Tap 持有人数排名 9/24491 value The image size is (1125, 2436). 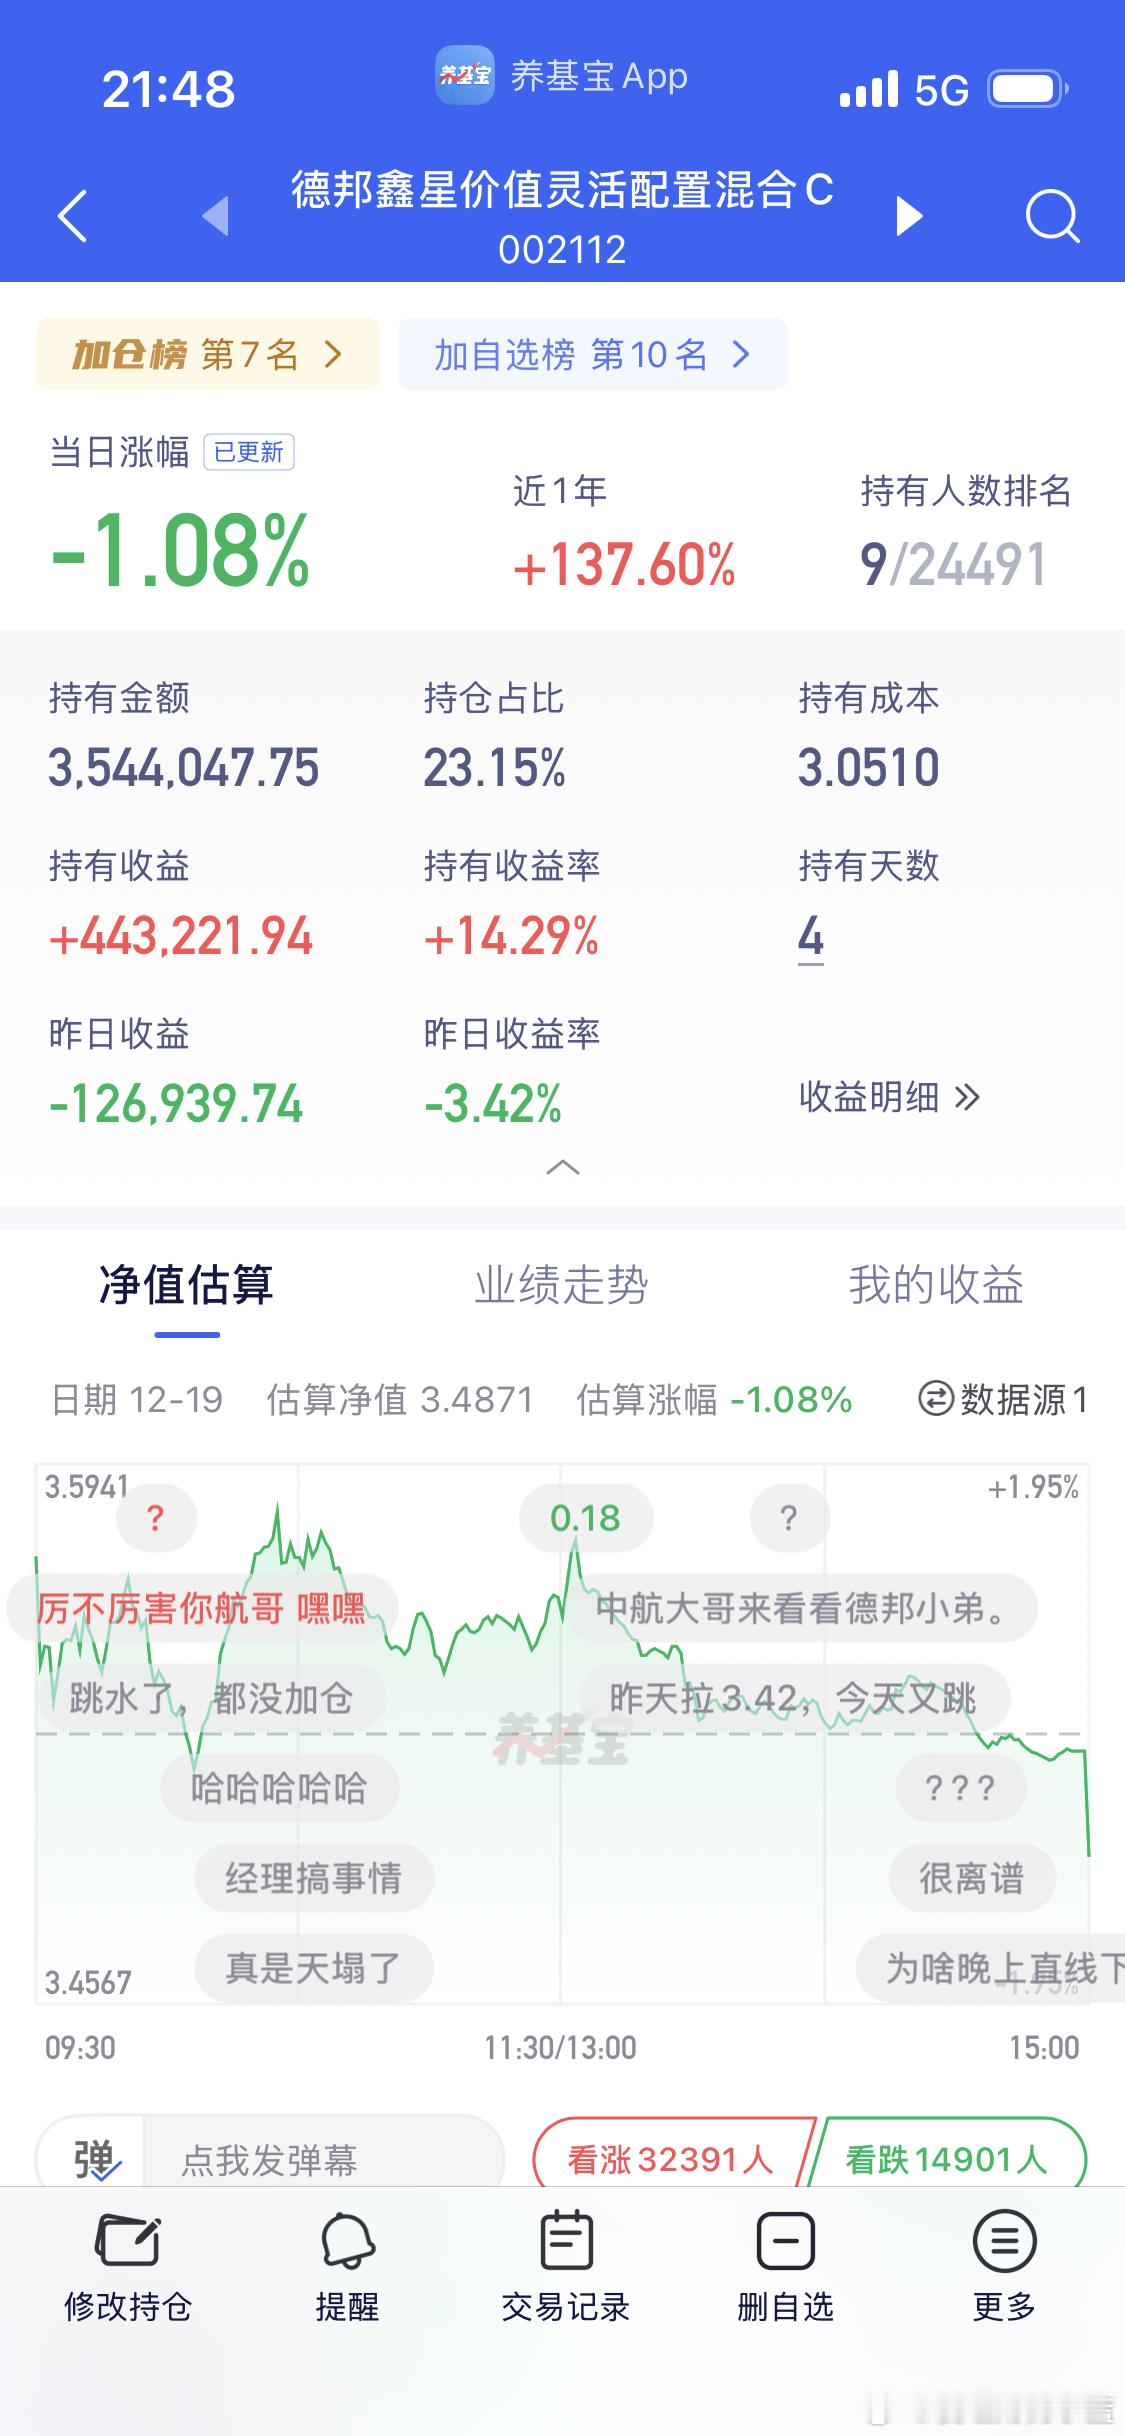pos(954,565)
